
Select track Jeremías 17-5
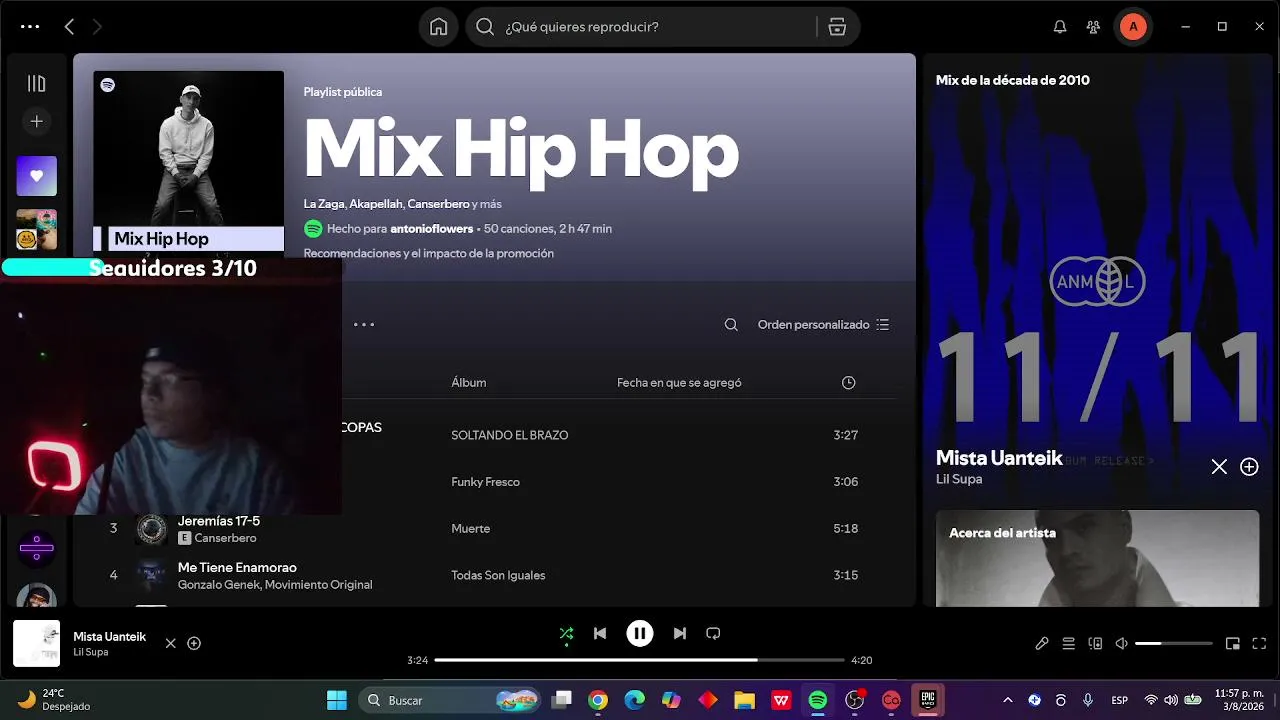click(219, 521)
